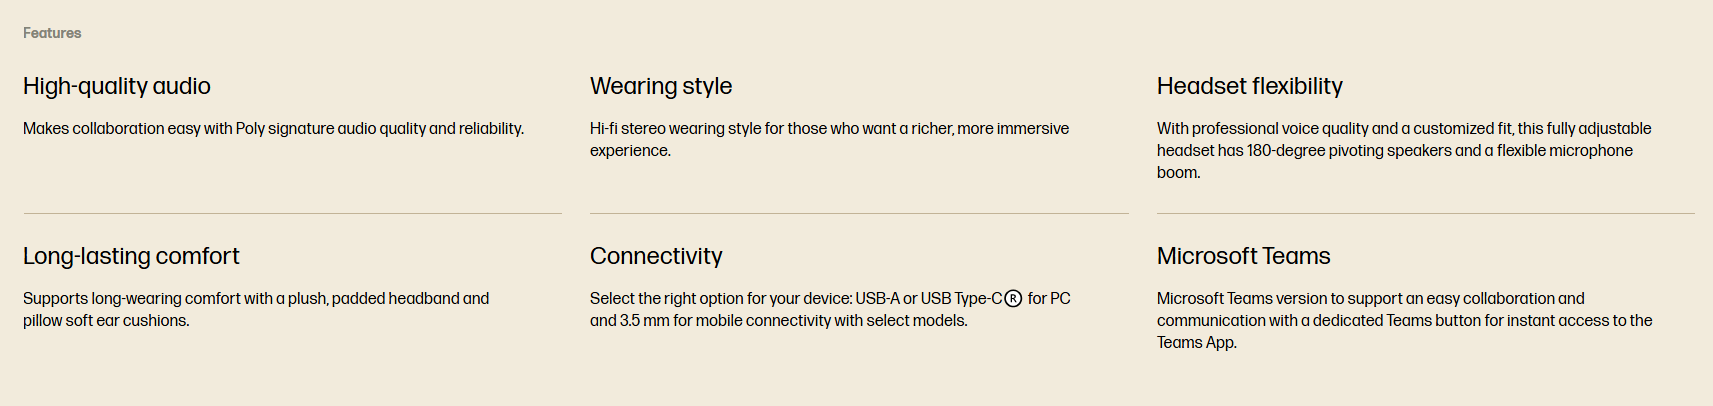The height and width of the screenshot is (406, 1713).
Task: Click the Long-lasting comfort heading
Action: pyautogui.click(x=131, y=256)
